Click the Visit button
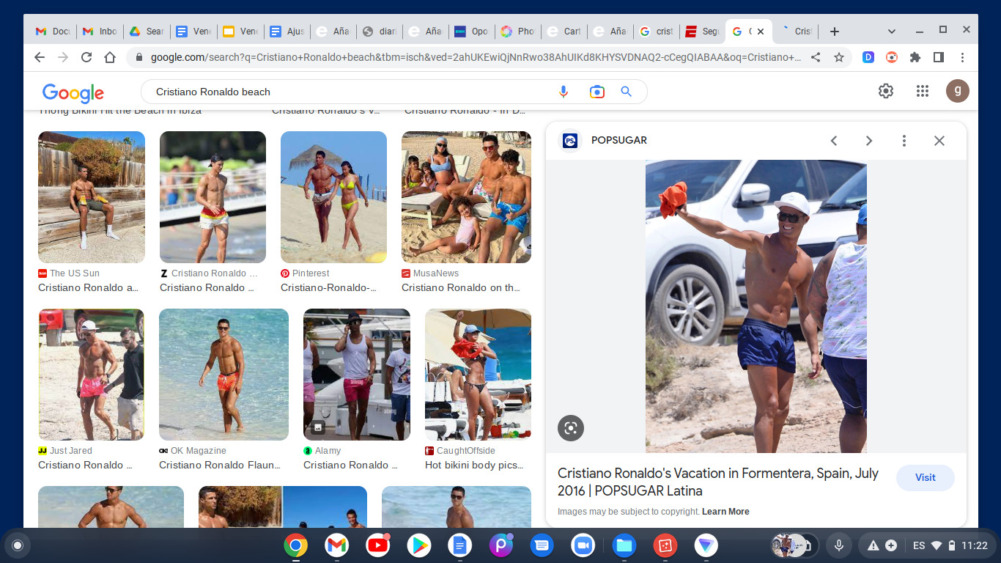Screen dimensions: 1001x563 925,477
